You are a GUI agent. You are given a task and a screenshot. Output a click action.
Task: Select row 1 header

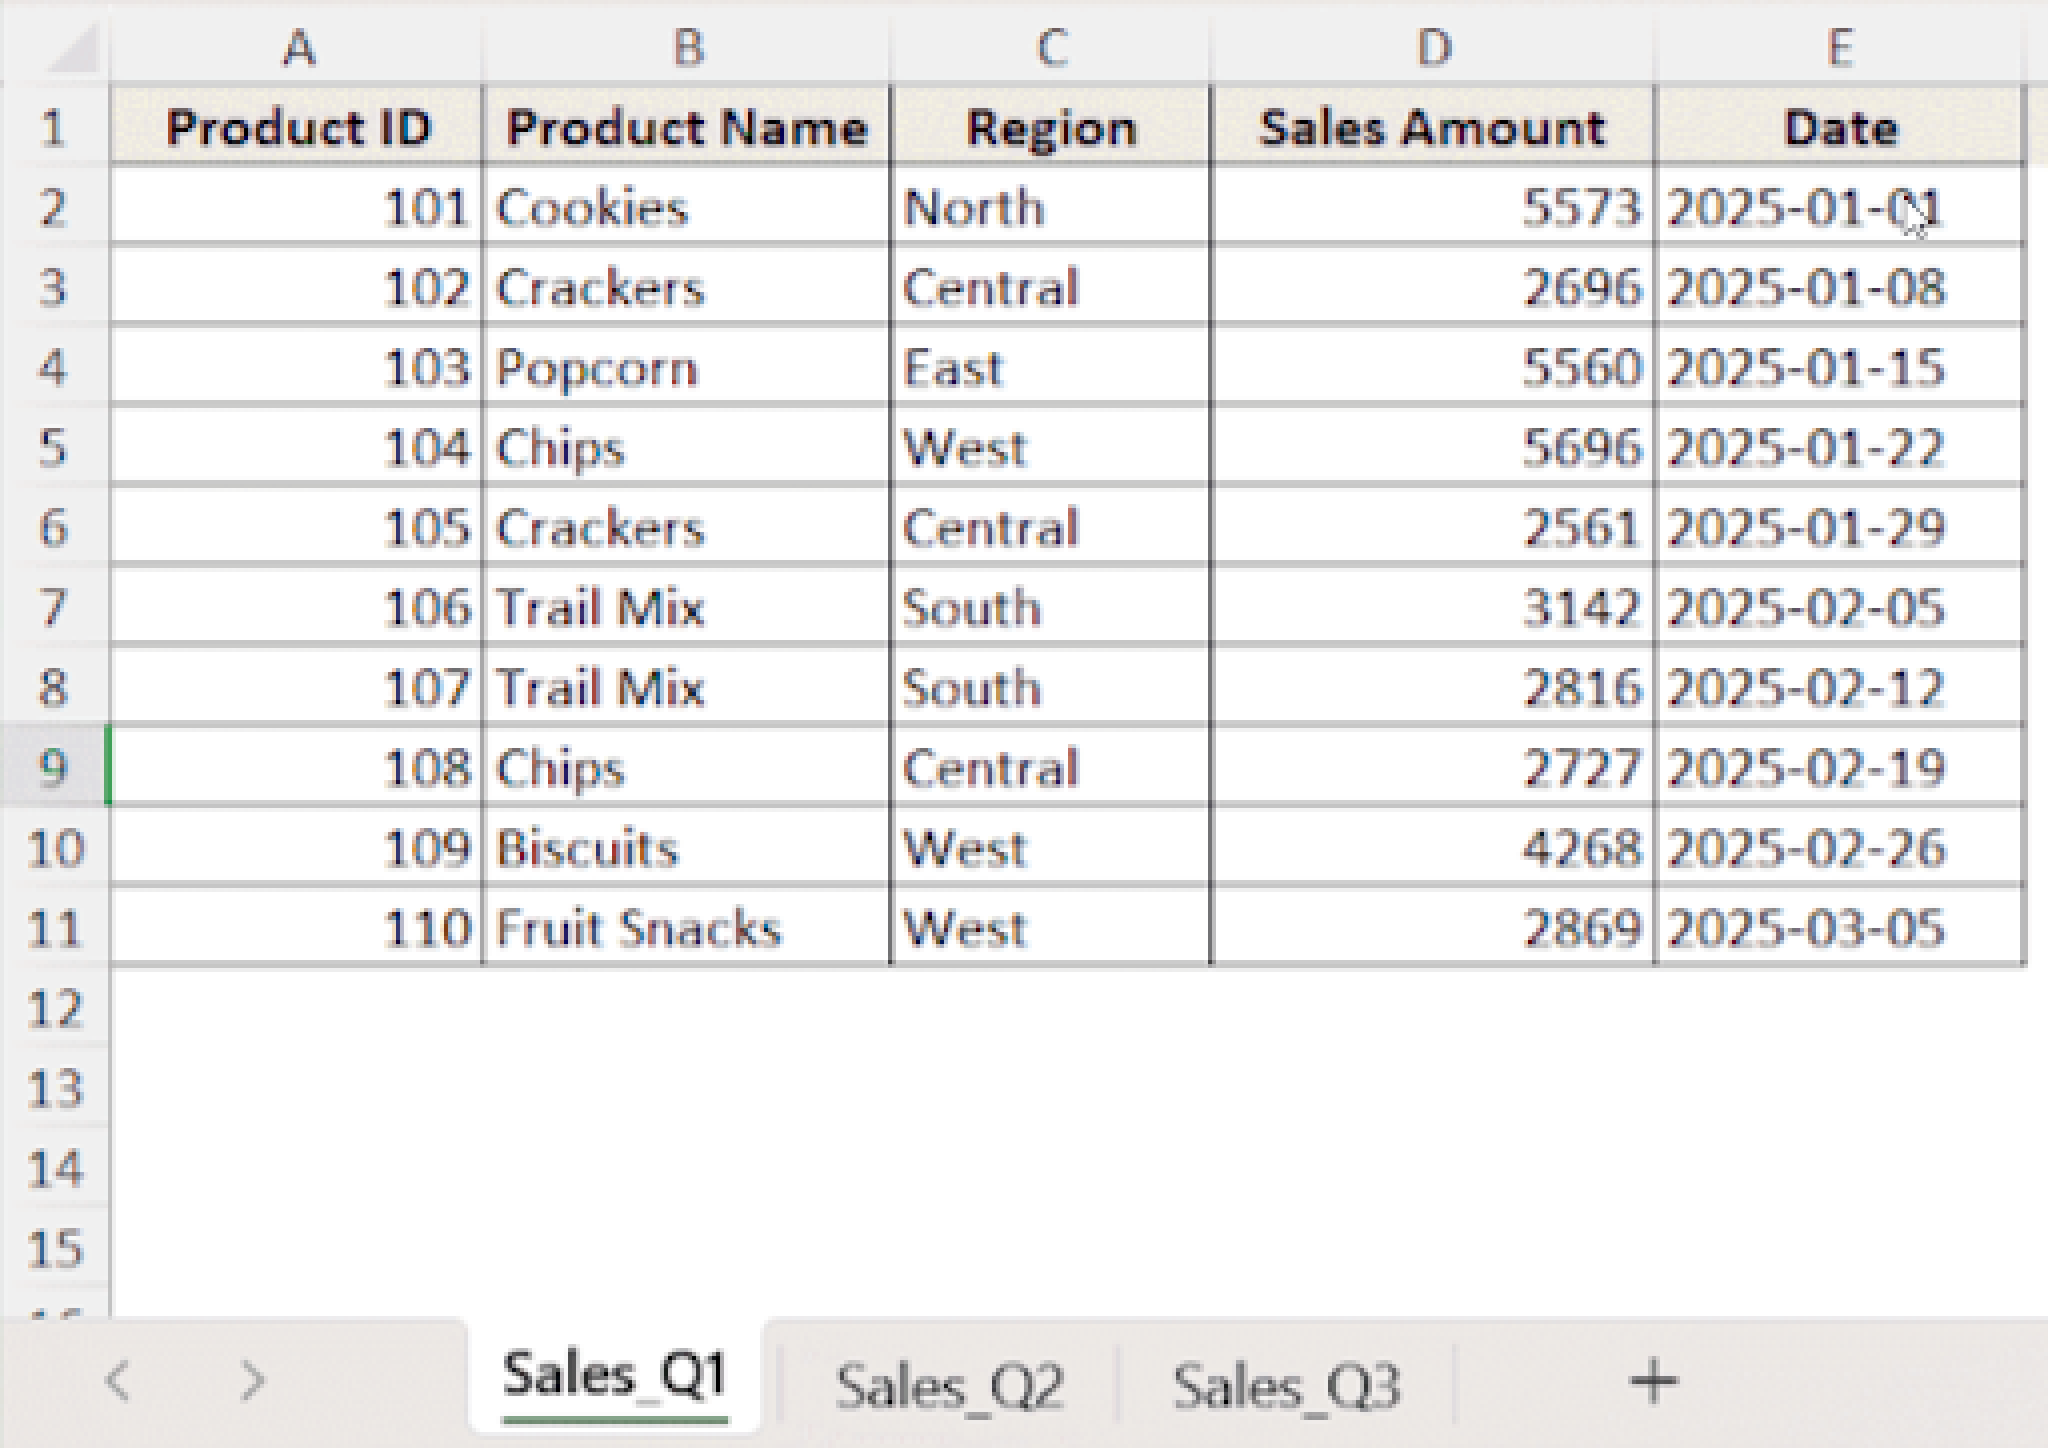tap(55, 126)
